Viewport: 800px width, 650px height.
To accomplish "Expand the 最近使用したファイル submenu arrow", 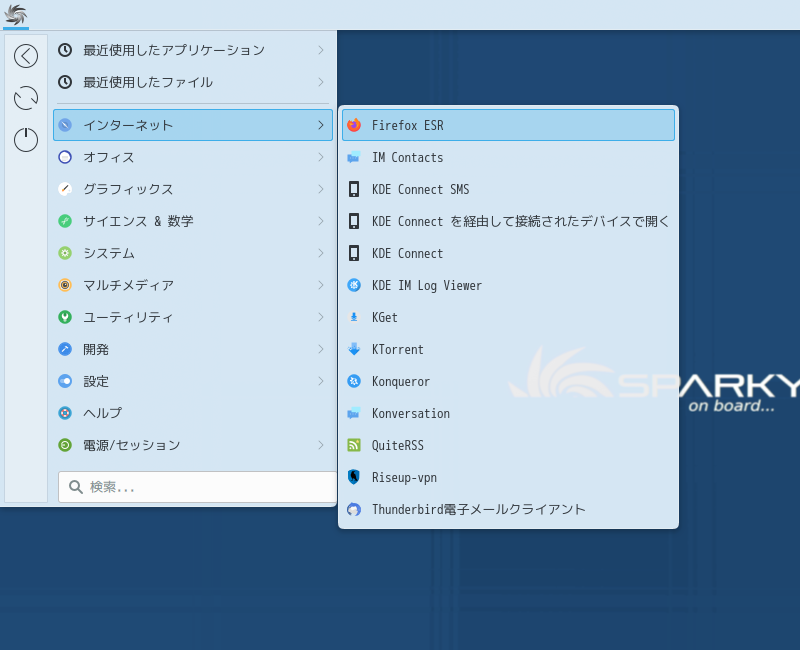I will (x=321, y=82).
